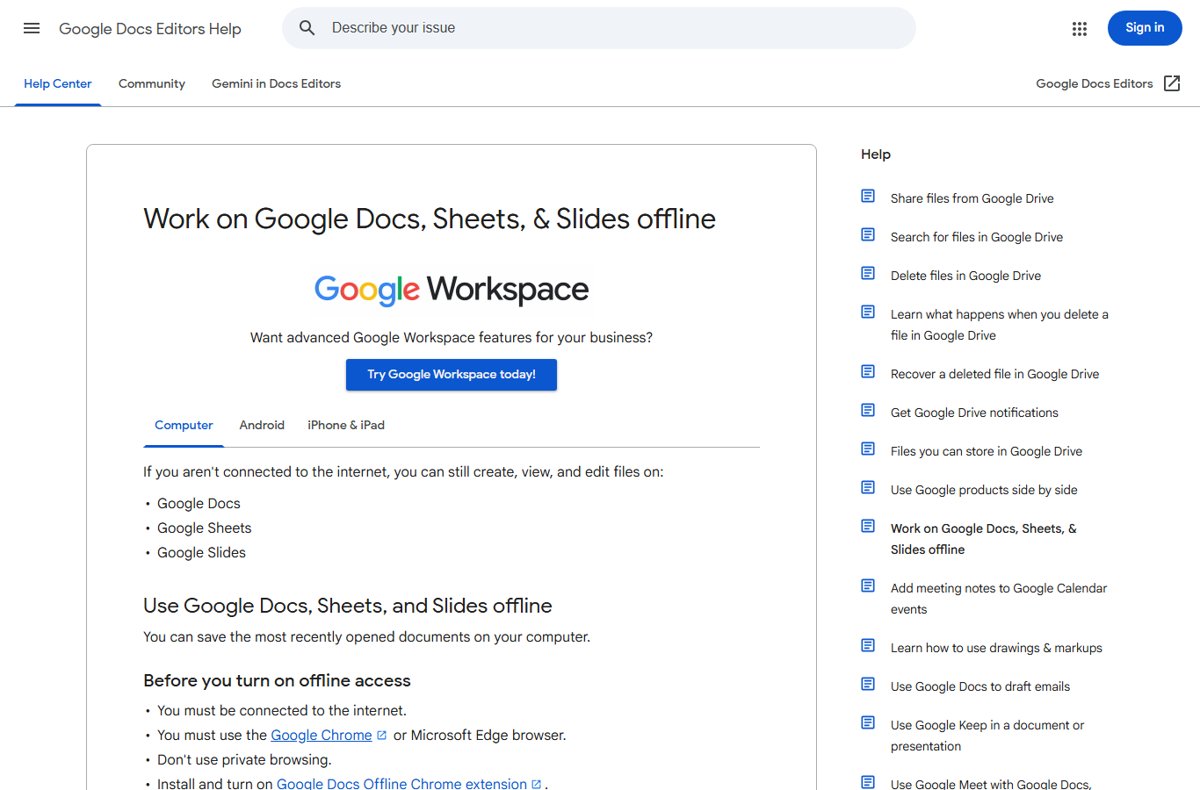Click article icon beside Delete files in Google Drive
Screen dimensions: 1200x790
point(868,274)
